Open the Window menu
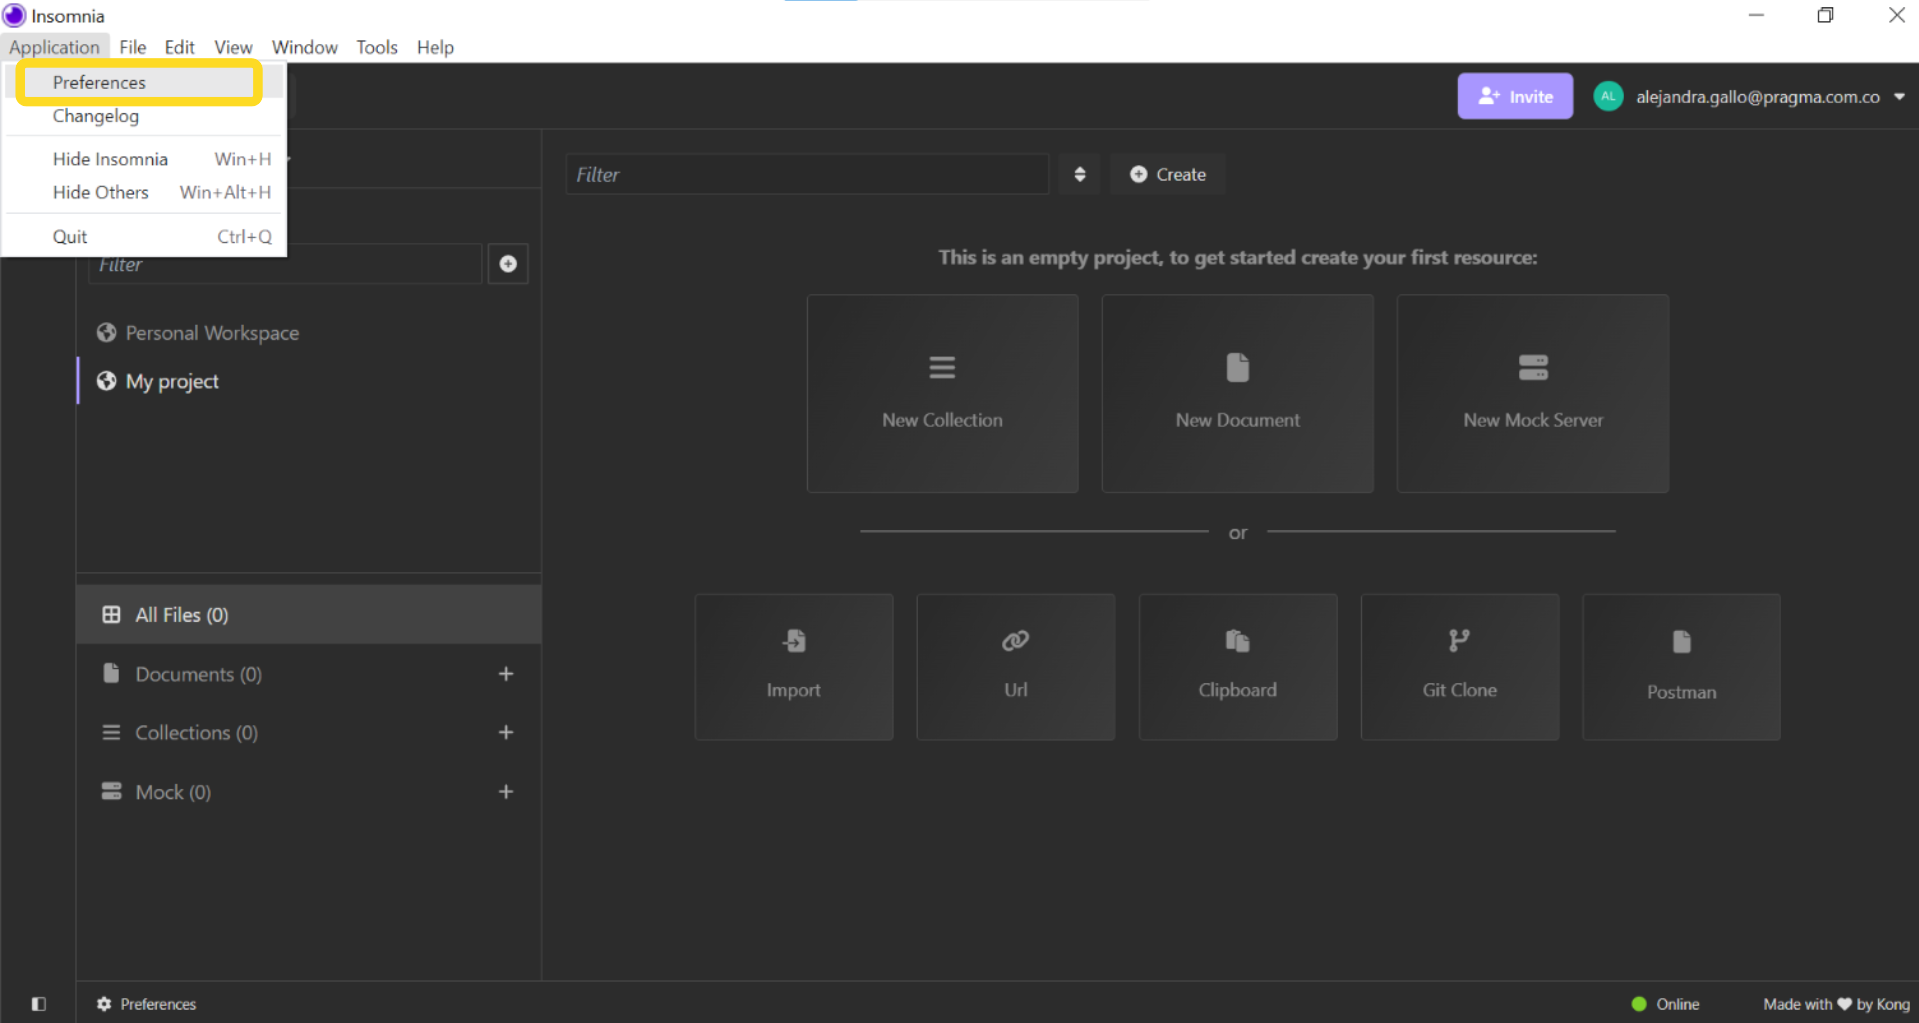The image size is (1919, 1023). [304, 47]
